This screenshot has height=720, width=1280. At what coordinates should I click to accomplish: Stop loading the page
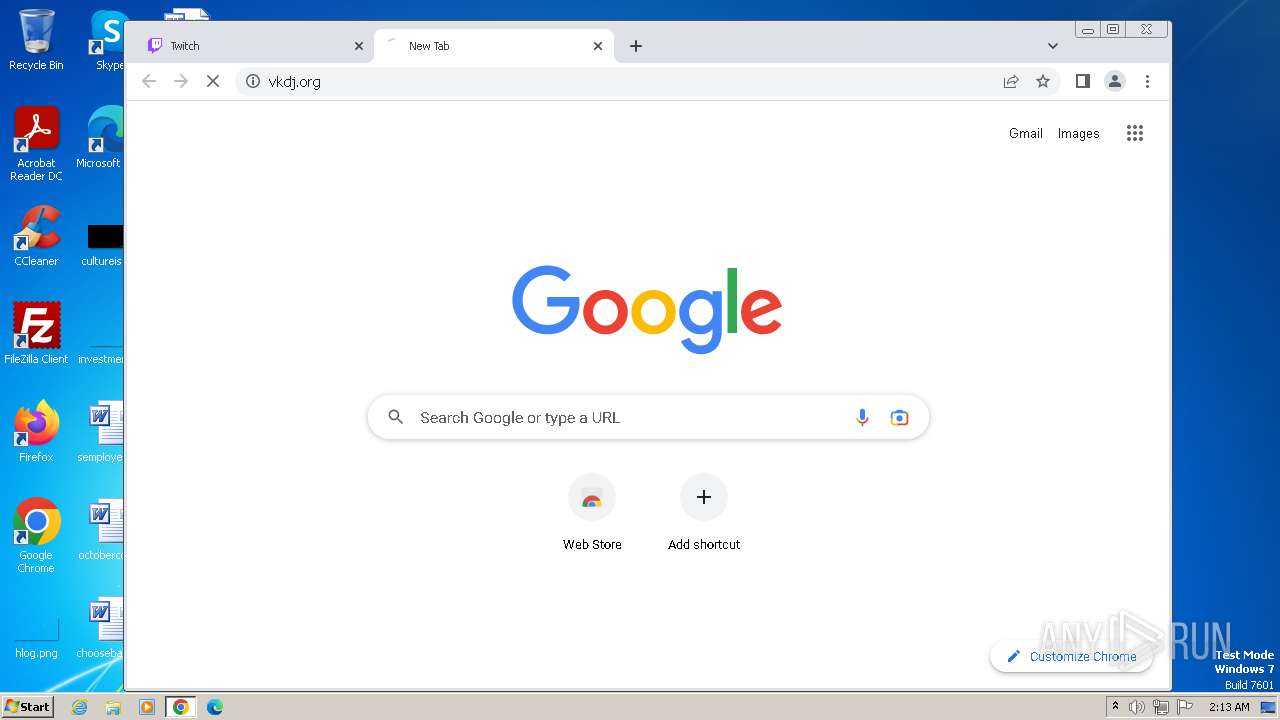(213, 81)
